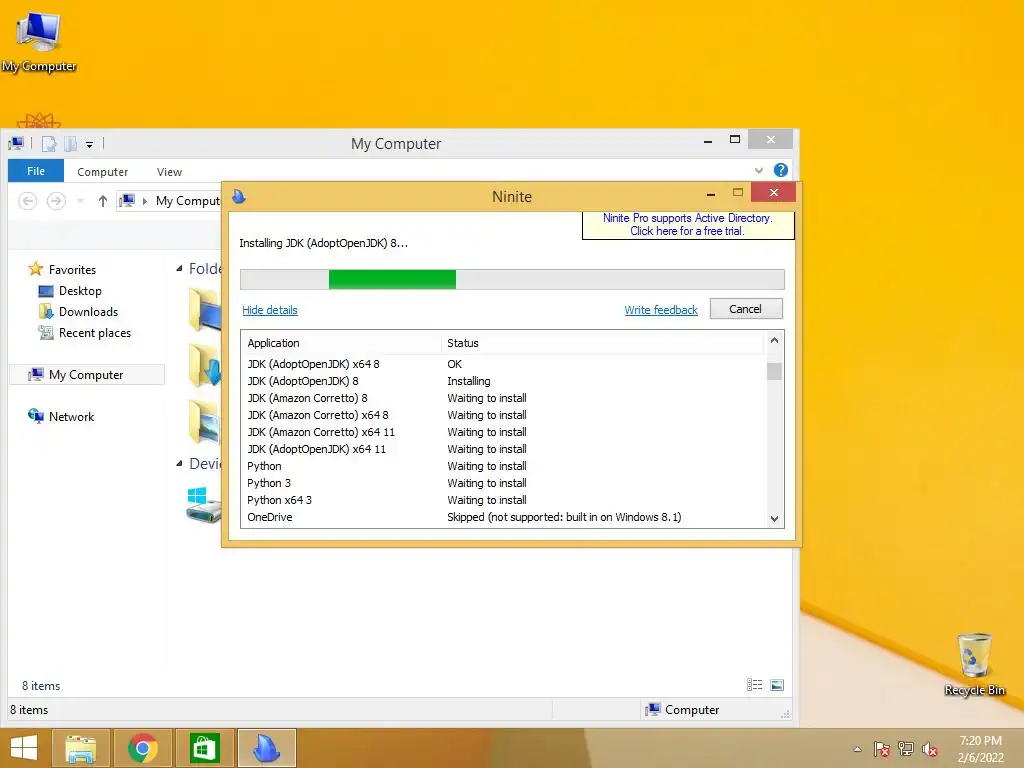Launch Google Chrome from the taskbar
Screen dimensions: 1024x768
pos(142,748)
